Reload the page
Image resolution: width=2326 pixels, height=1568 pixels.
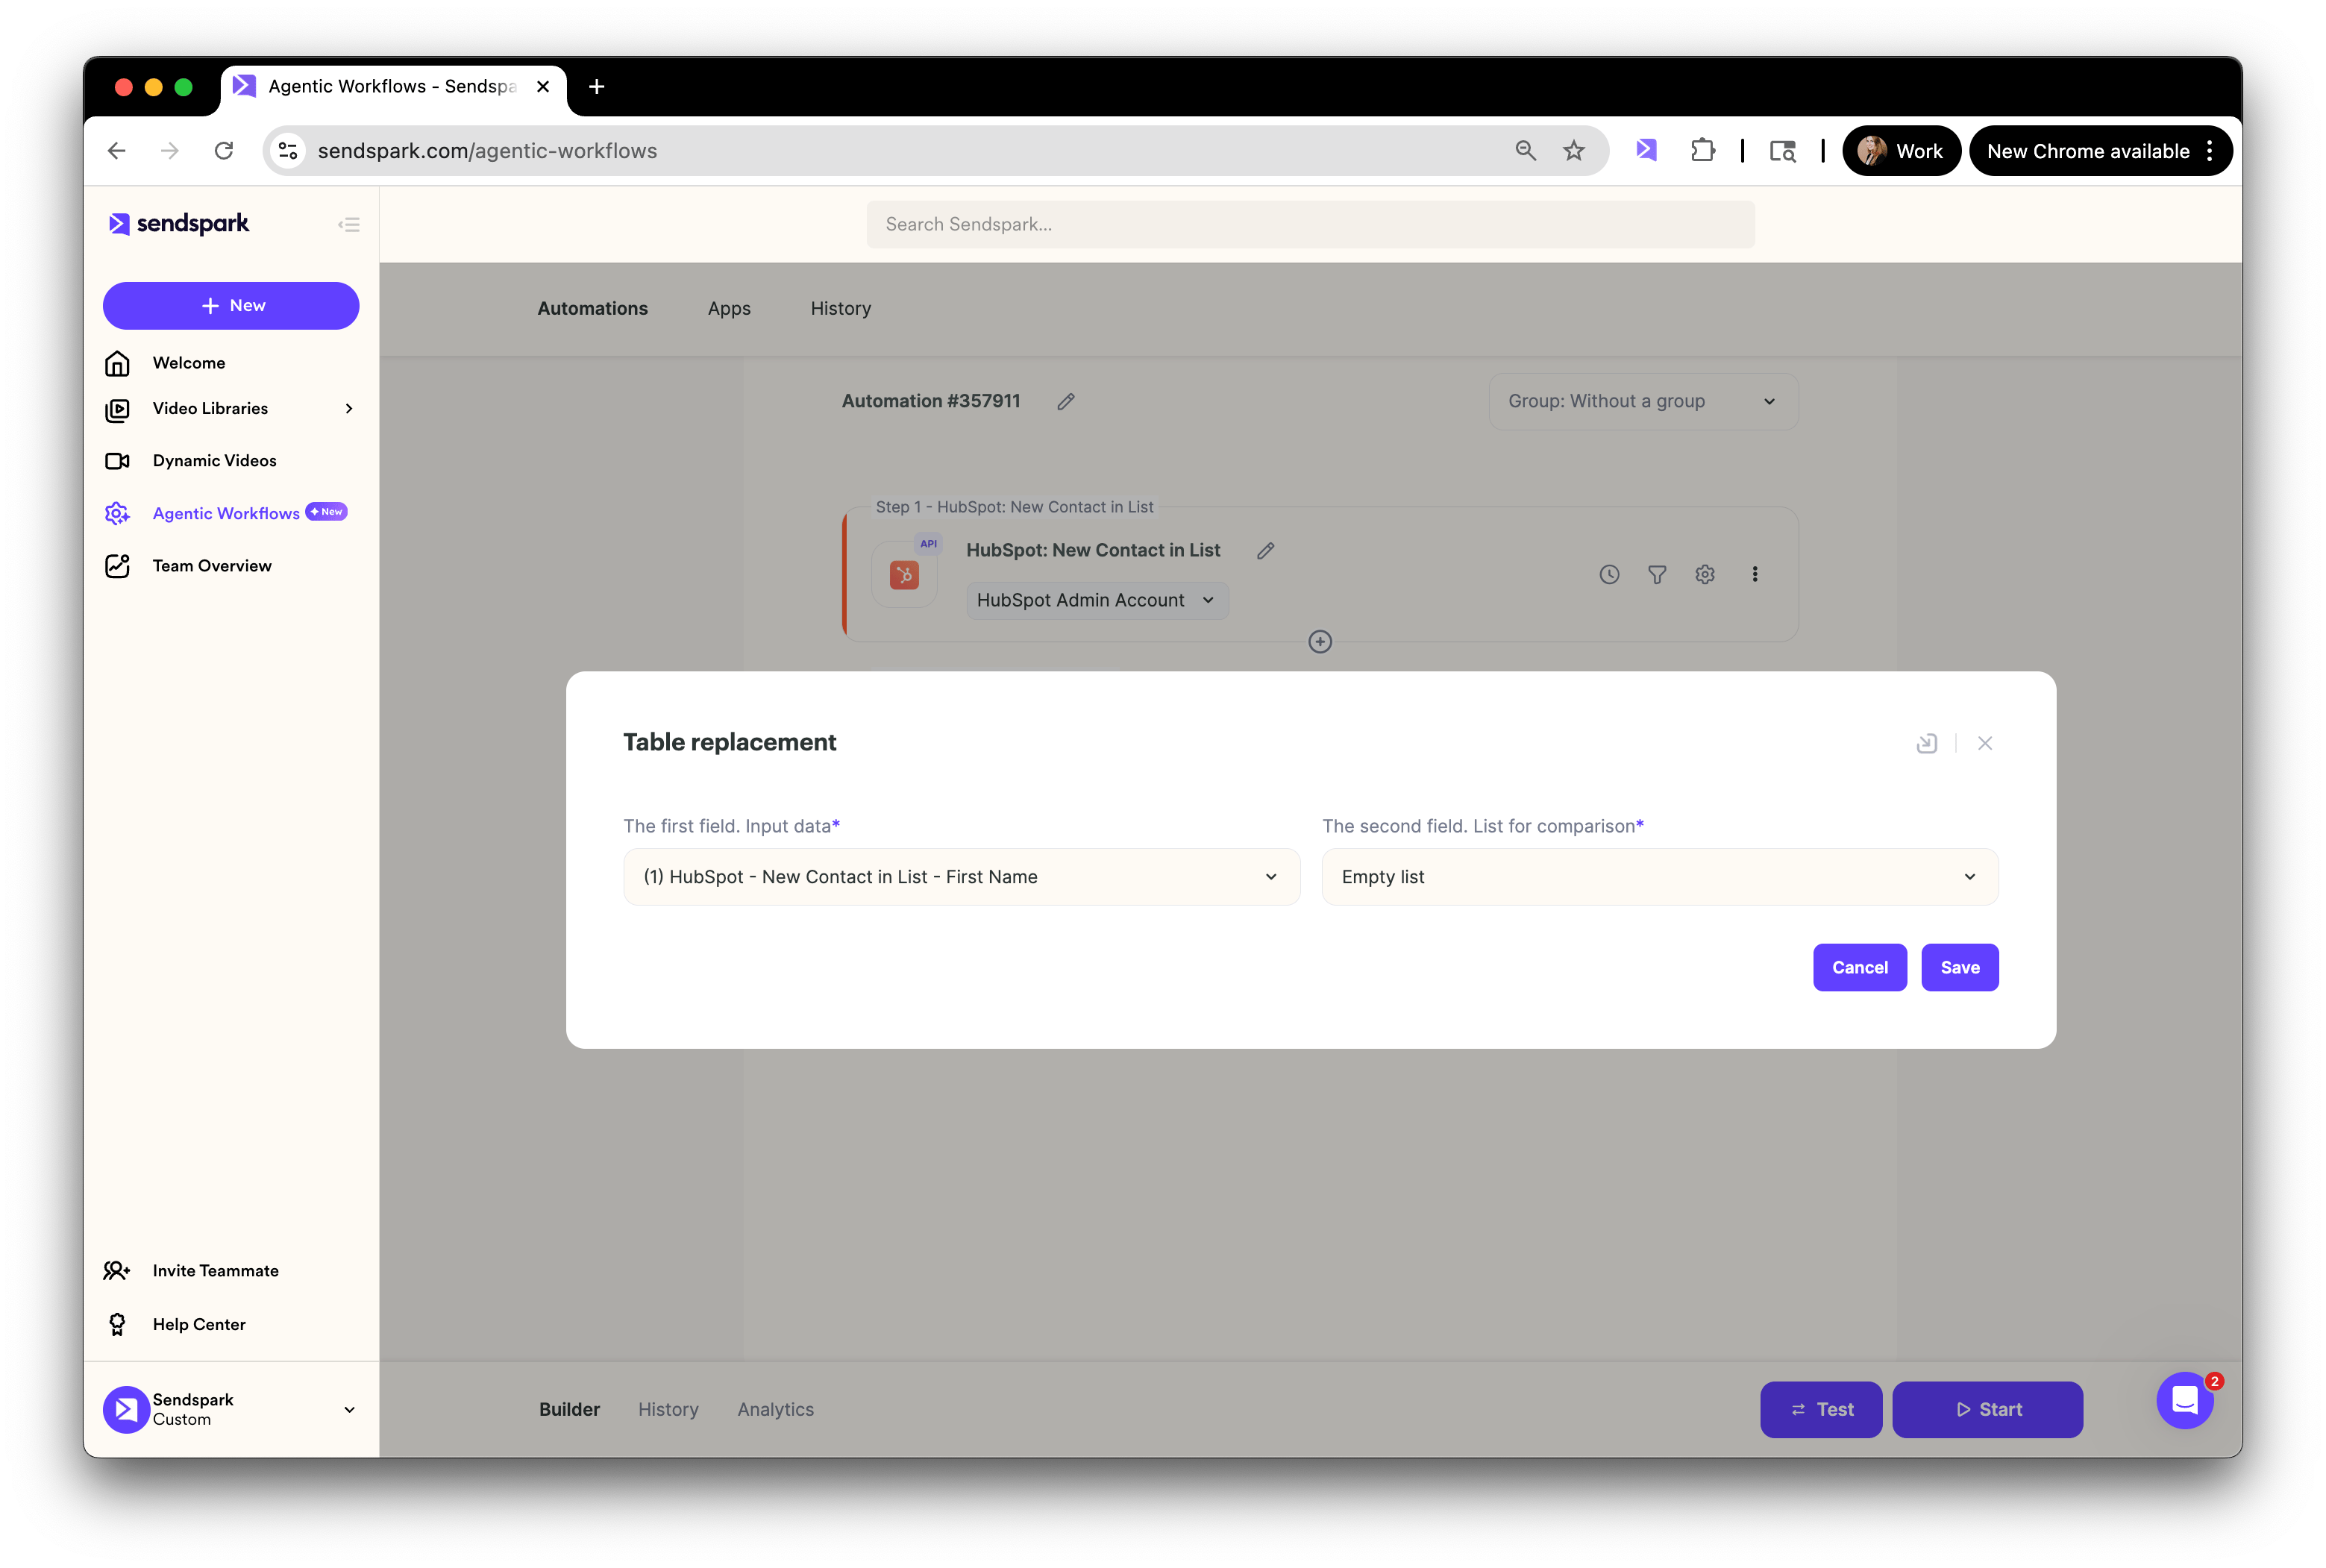pyautogui.click(x=224, y=150)
